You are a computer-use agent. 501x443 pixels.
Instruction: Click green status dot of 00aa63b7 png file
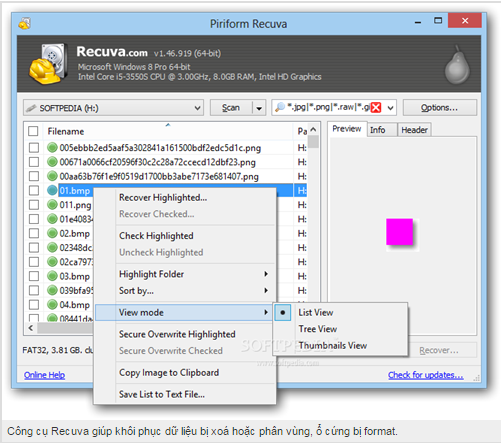[x=52, y=176]
